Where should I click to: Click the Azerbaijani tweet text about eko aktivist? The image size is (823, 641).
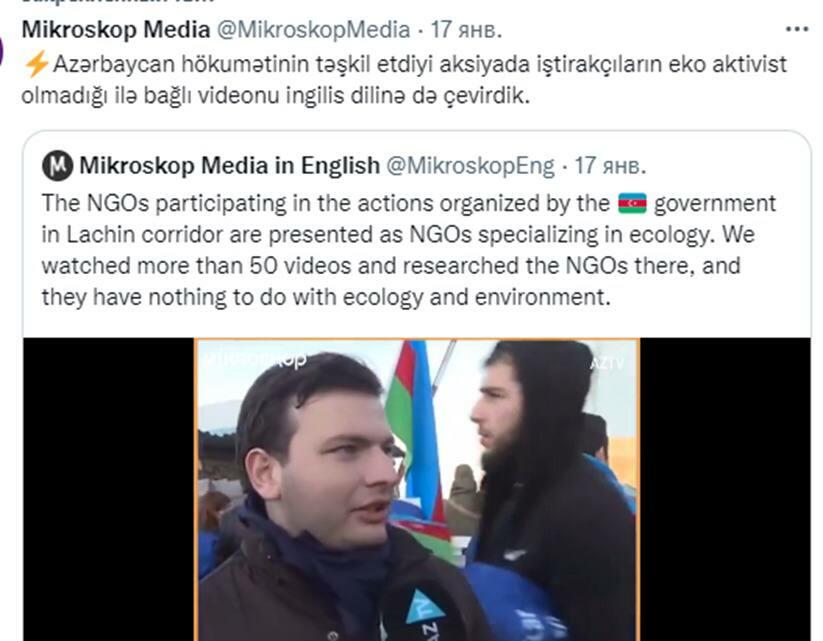404,80
